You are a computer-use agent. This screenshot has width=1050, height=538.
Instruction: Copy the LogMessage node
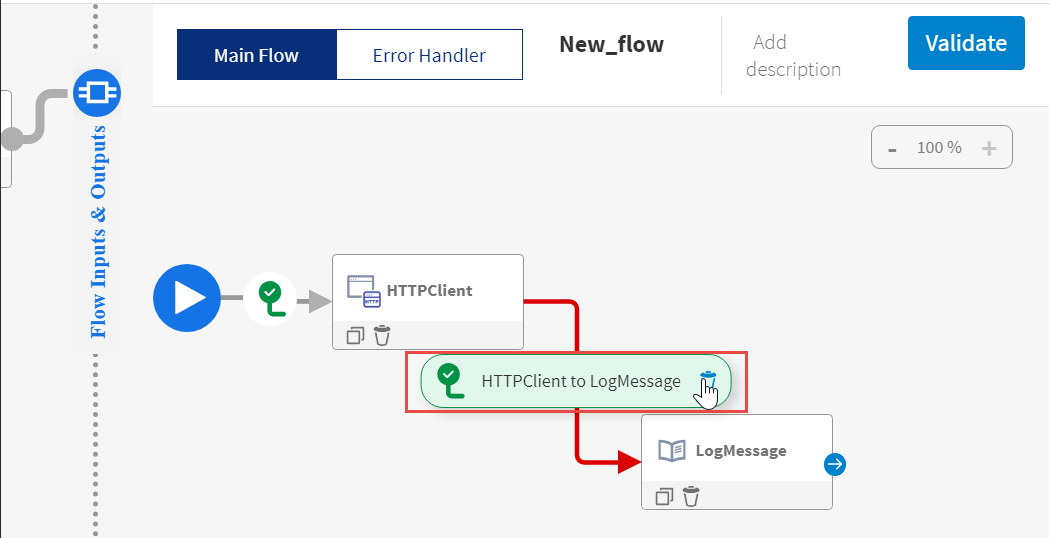[x=664, y=496]
